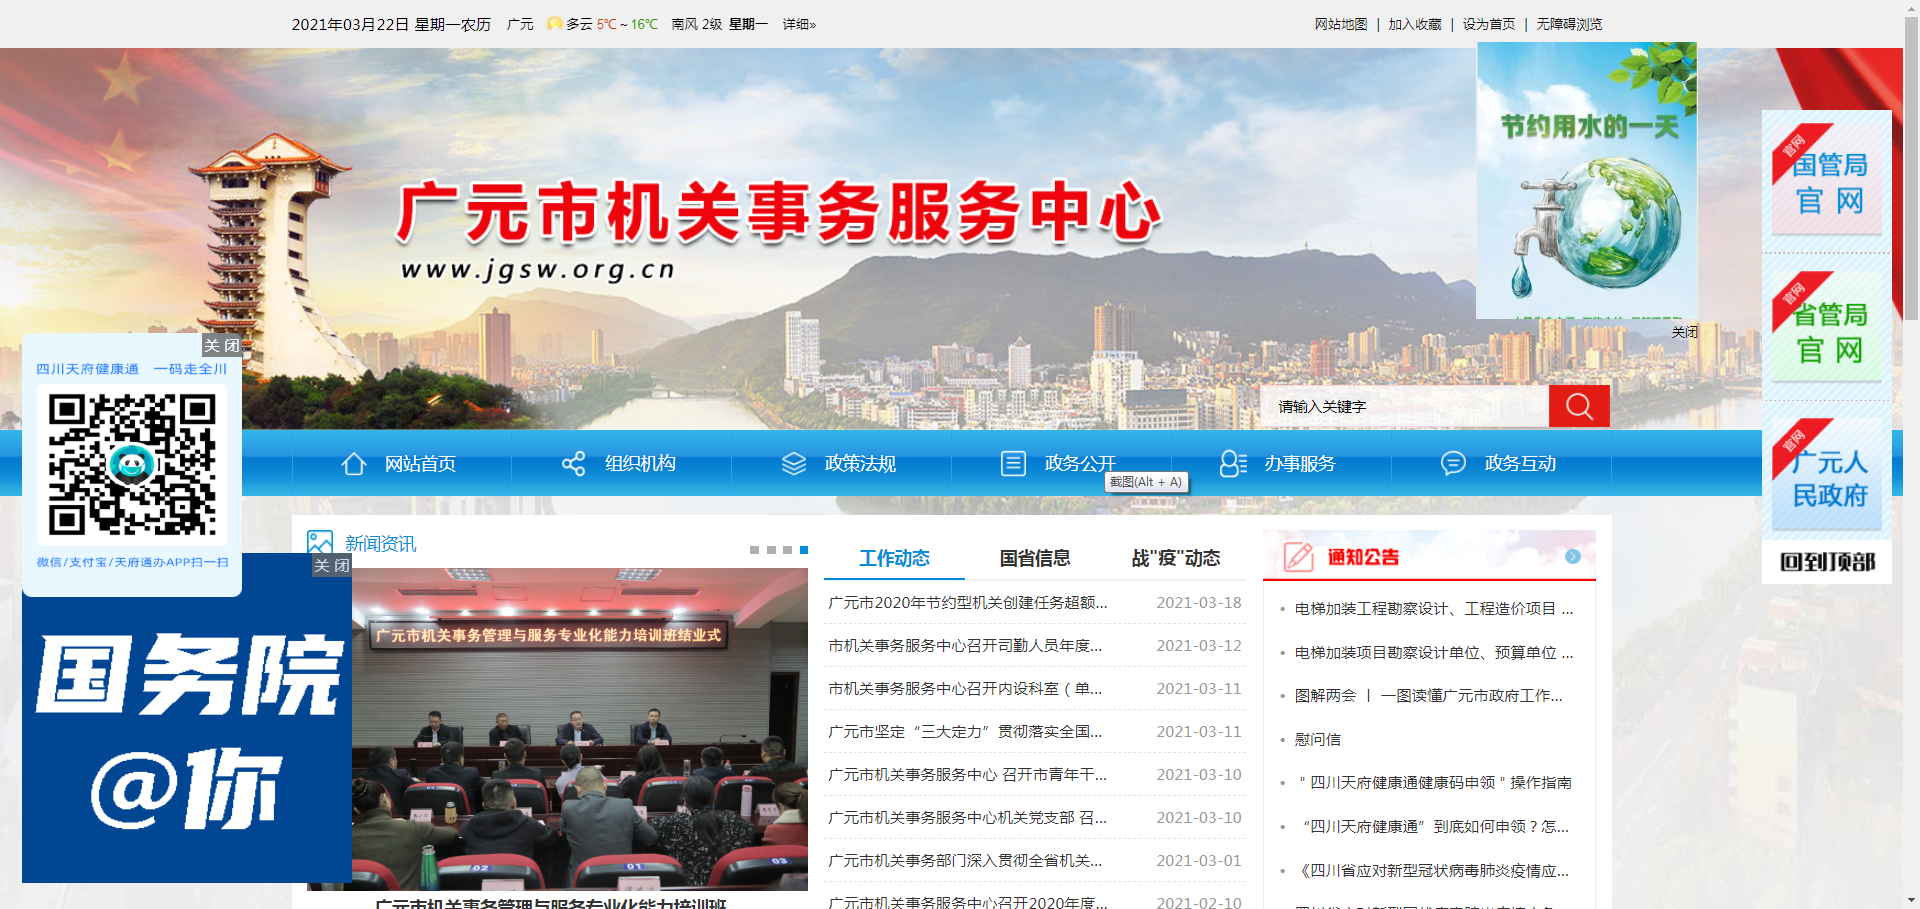Open notice 图解两会 一图读懂广元市政府工作
The image size is (1920, 909).
point(1429,695)
